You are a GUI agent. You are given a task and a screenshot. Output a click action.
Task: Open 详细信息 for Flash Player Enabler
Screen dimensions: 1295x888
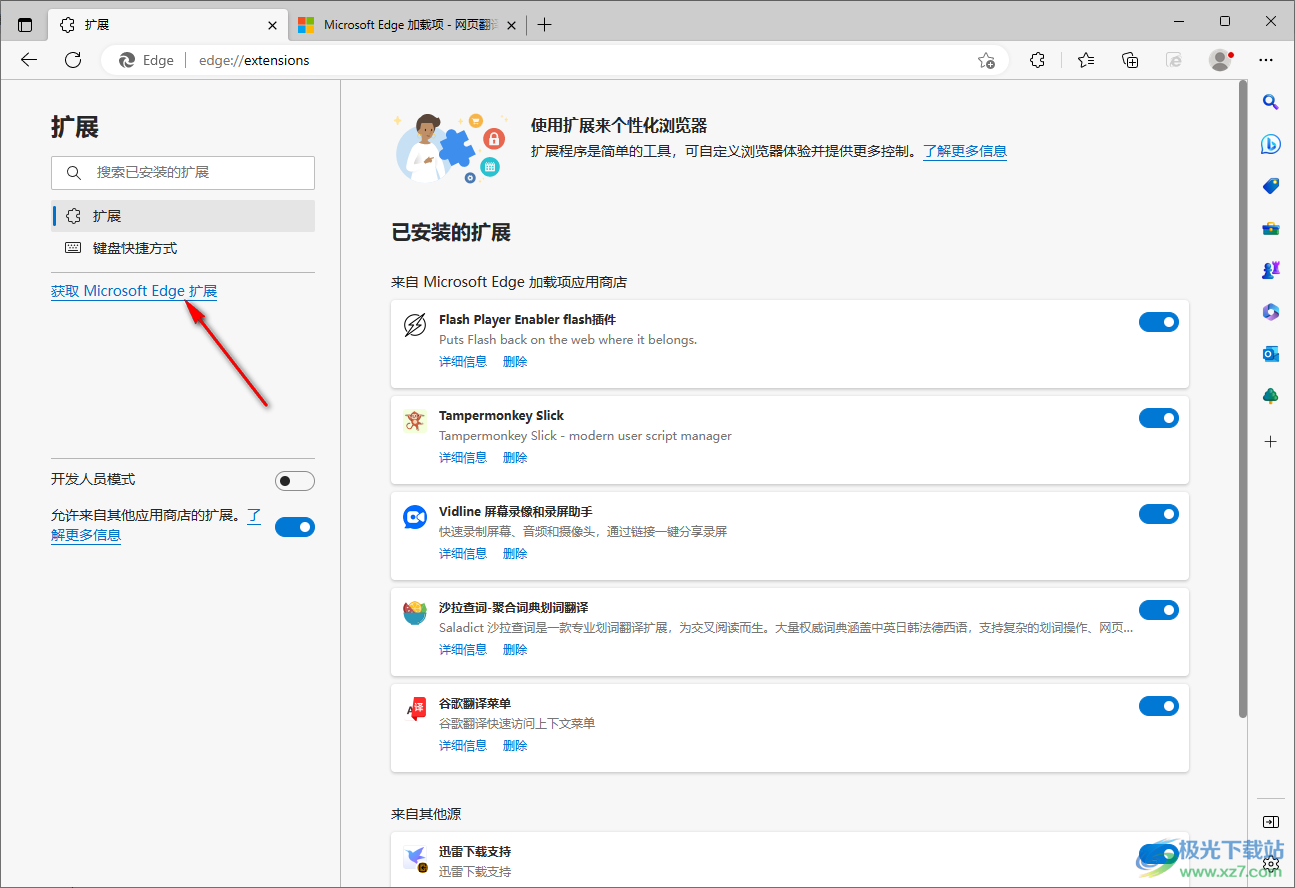(x=463, y=361)
